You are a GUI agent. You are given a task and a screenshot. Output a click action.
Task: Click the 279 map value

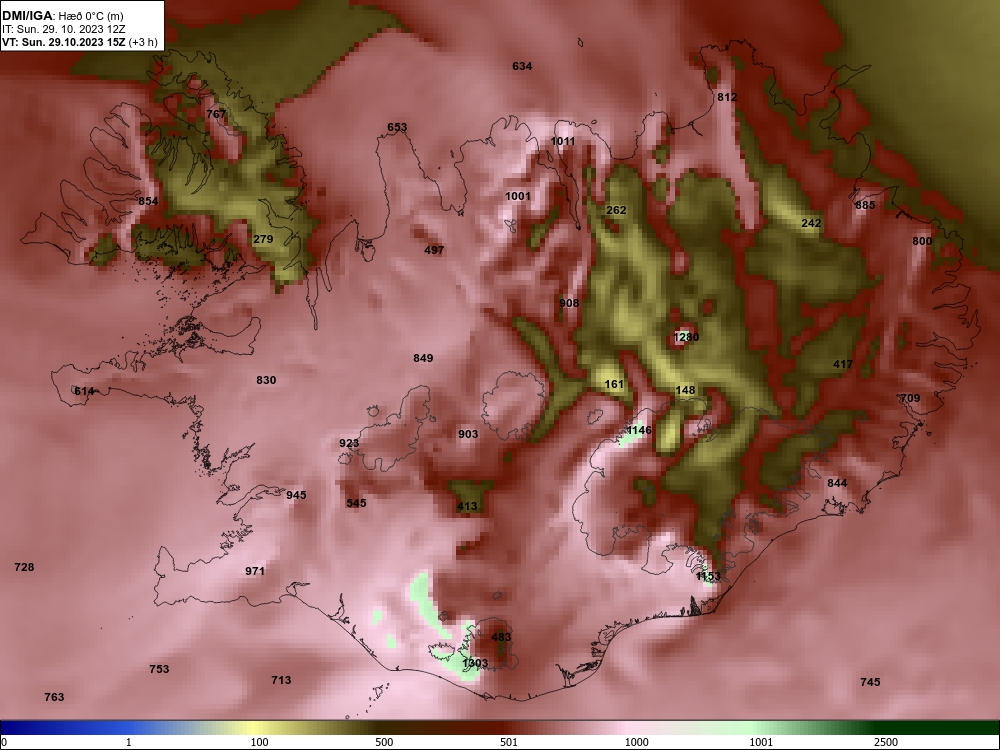click(263, 240)
